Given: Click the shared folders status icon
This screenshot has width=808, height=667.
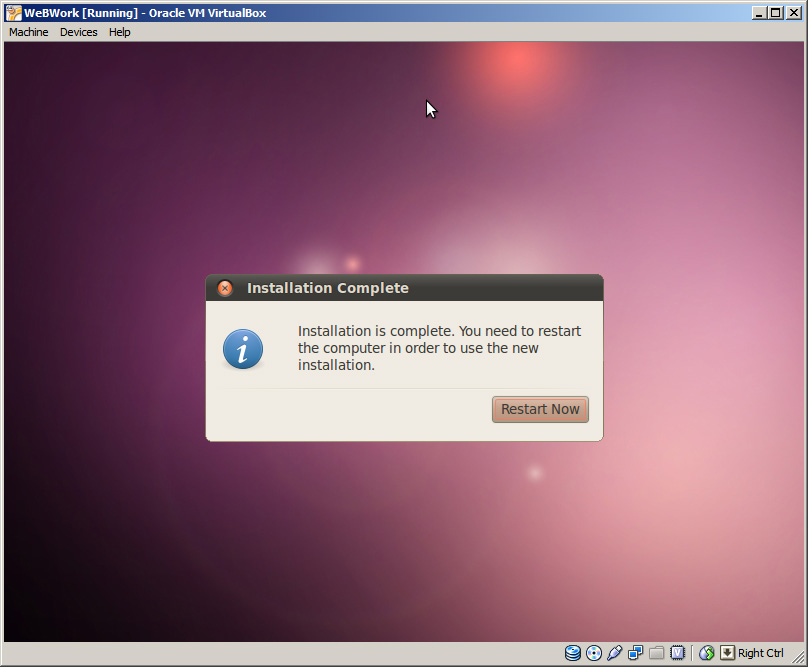Looking at the screenshot, I should (656, 653).
